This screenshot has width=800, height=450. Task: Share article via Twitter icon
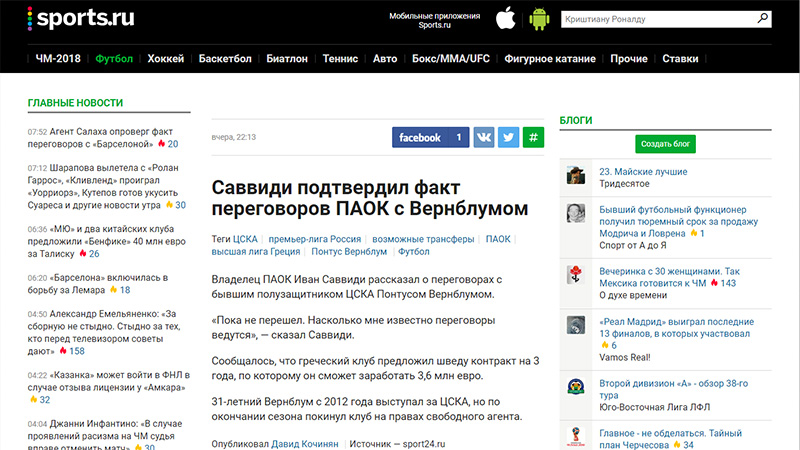coord(508,137)
